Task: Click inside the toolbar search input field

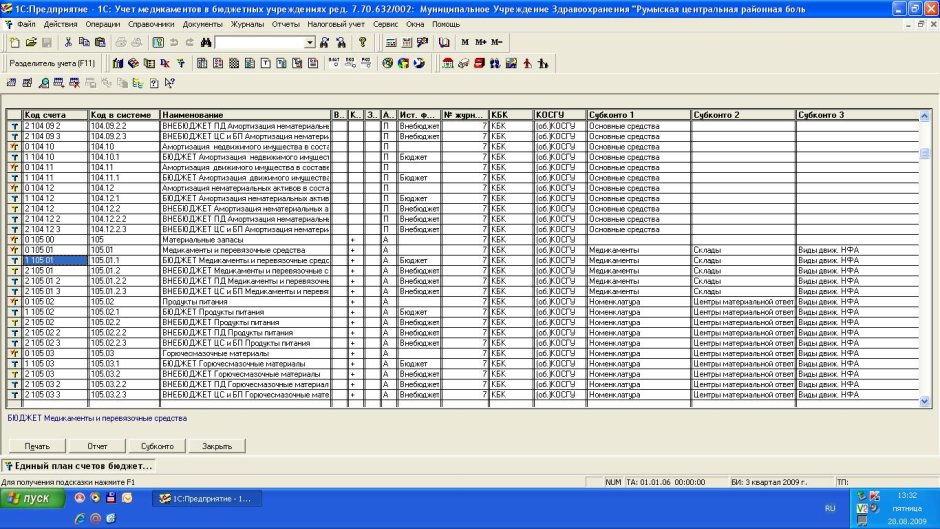Action: (x=260, y=43)
